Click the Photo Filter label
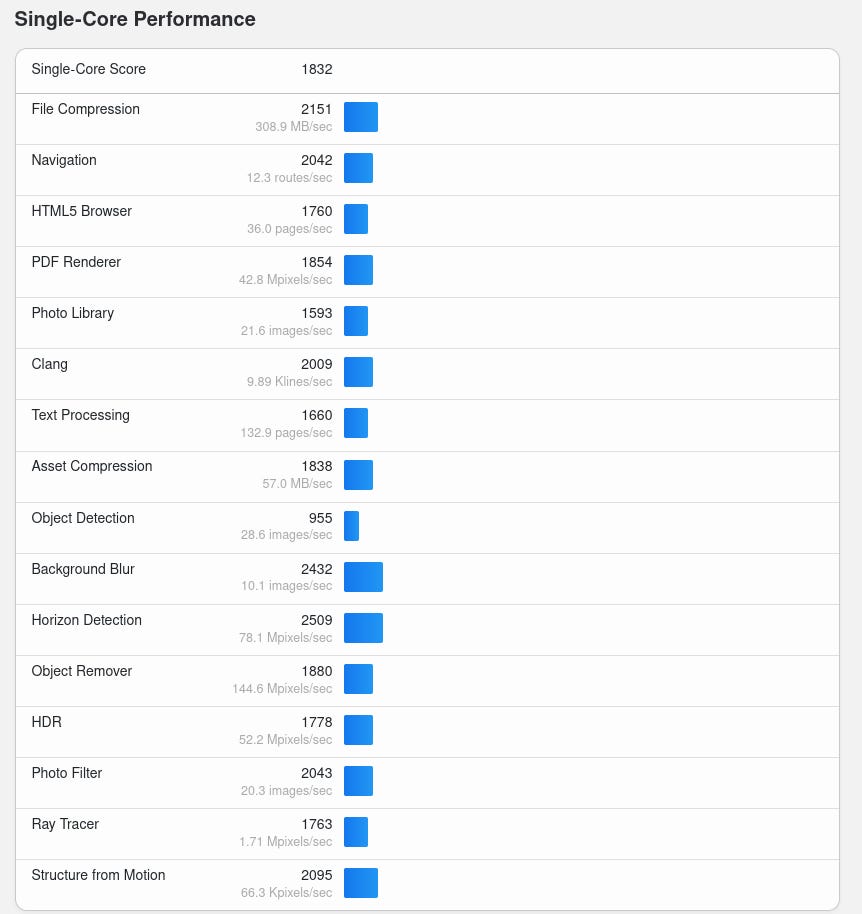Image resolution: width=862 pixels, height=914 pixels. (66, 773)
